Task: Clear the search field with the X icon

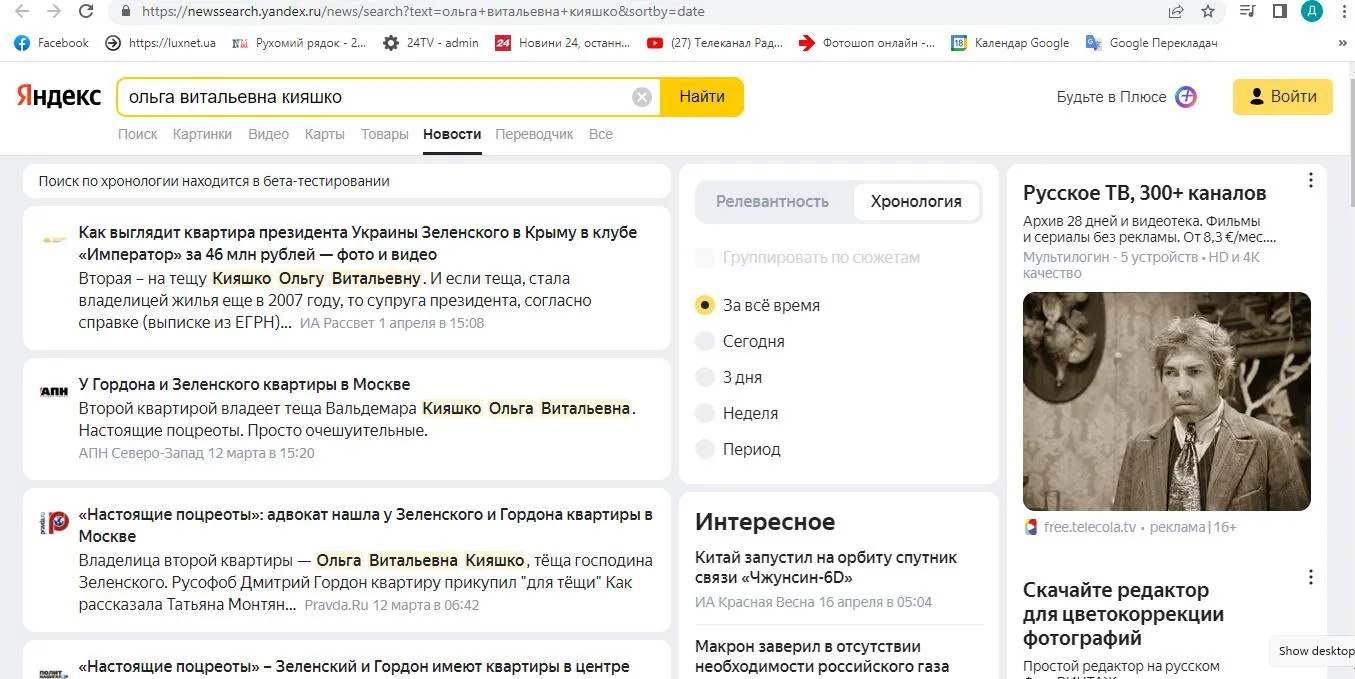Action: tap(642, 97)
